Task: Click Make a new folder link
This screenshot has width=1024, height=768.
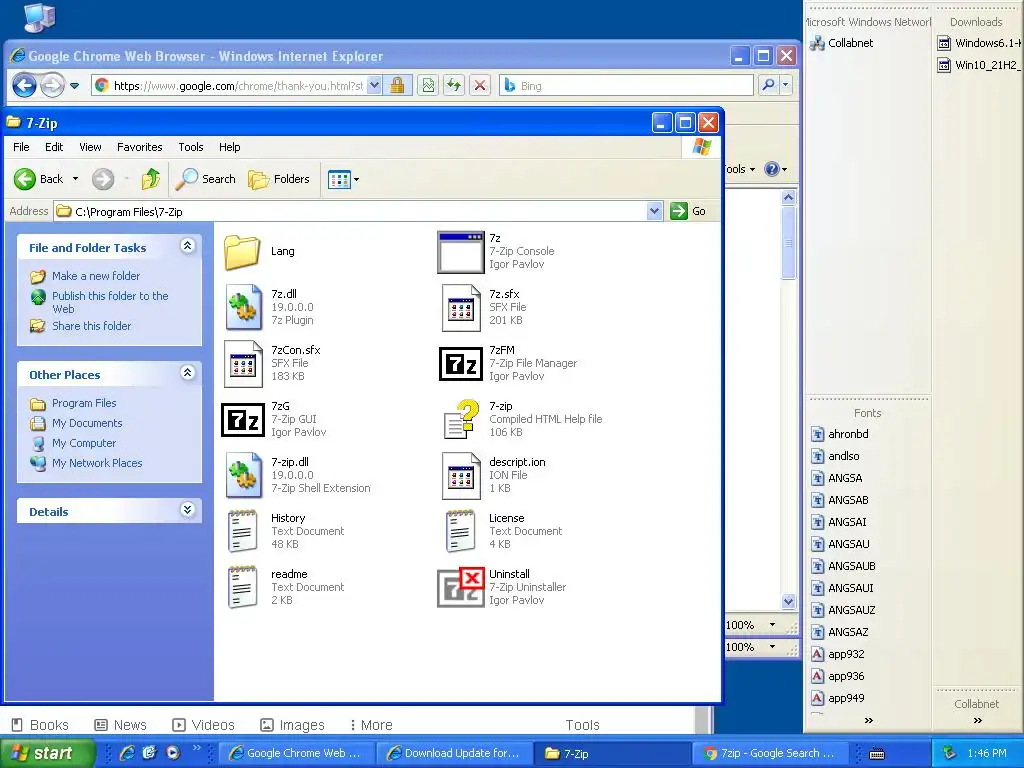Action: [96, 276]
